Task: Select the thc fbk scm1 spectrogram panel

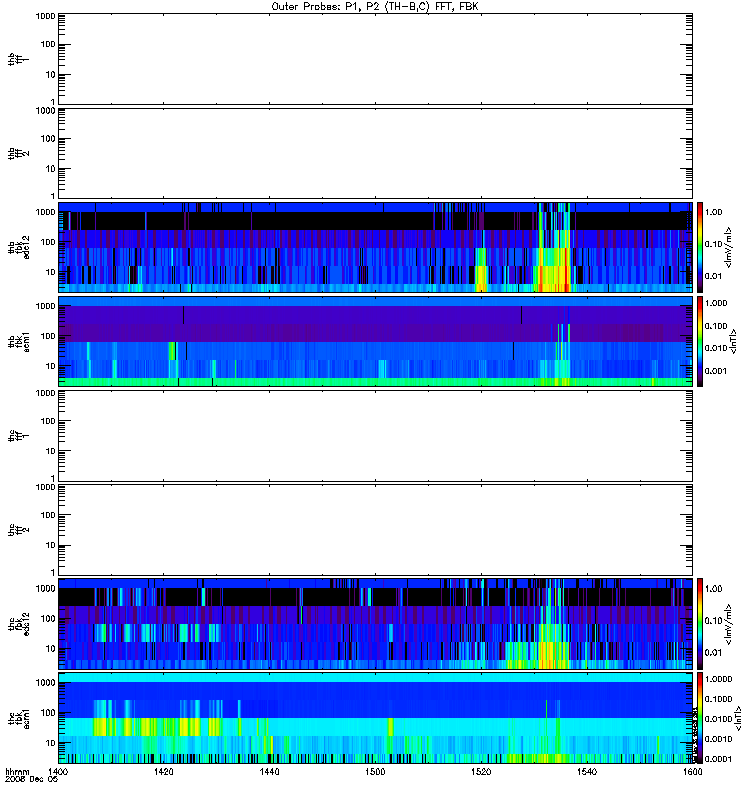Action: [x=376, y=718]
